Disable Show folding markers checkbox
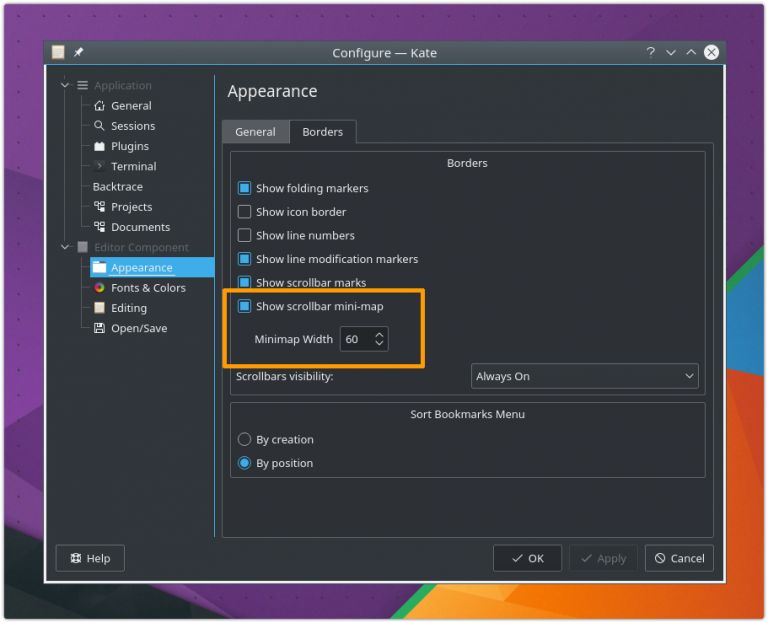This screenshot has width=768, height=623. pyautogui.click(x=244, y=188)
